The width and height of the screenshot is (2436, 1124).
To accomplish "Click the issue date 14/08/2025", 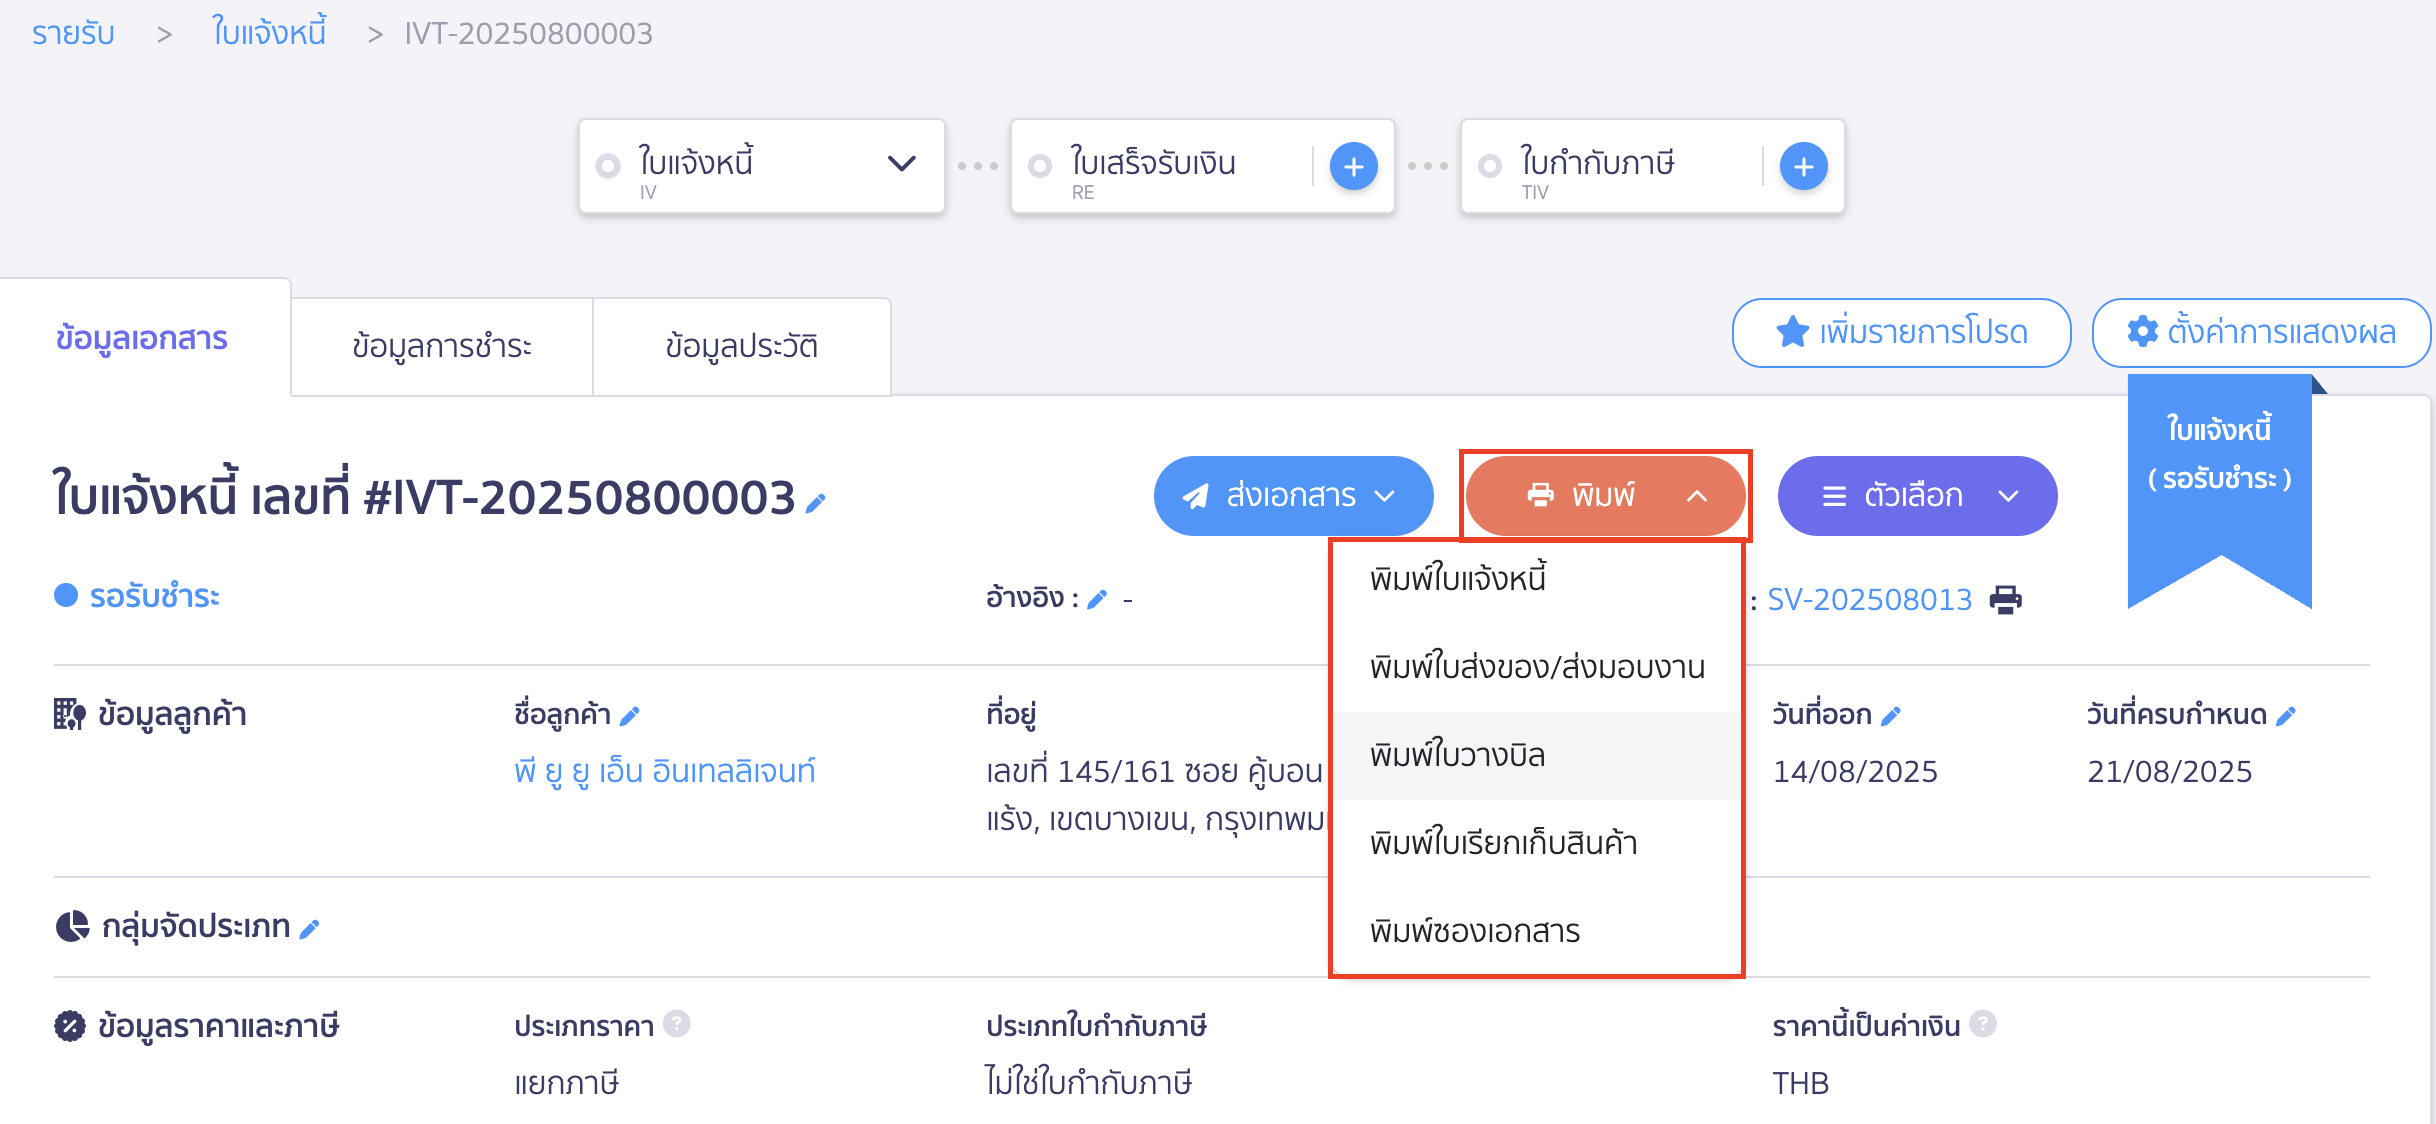I will tap(1855, 772).
